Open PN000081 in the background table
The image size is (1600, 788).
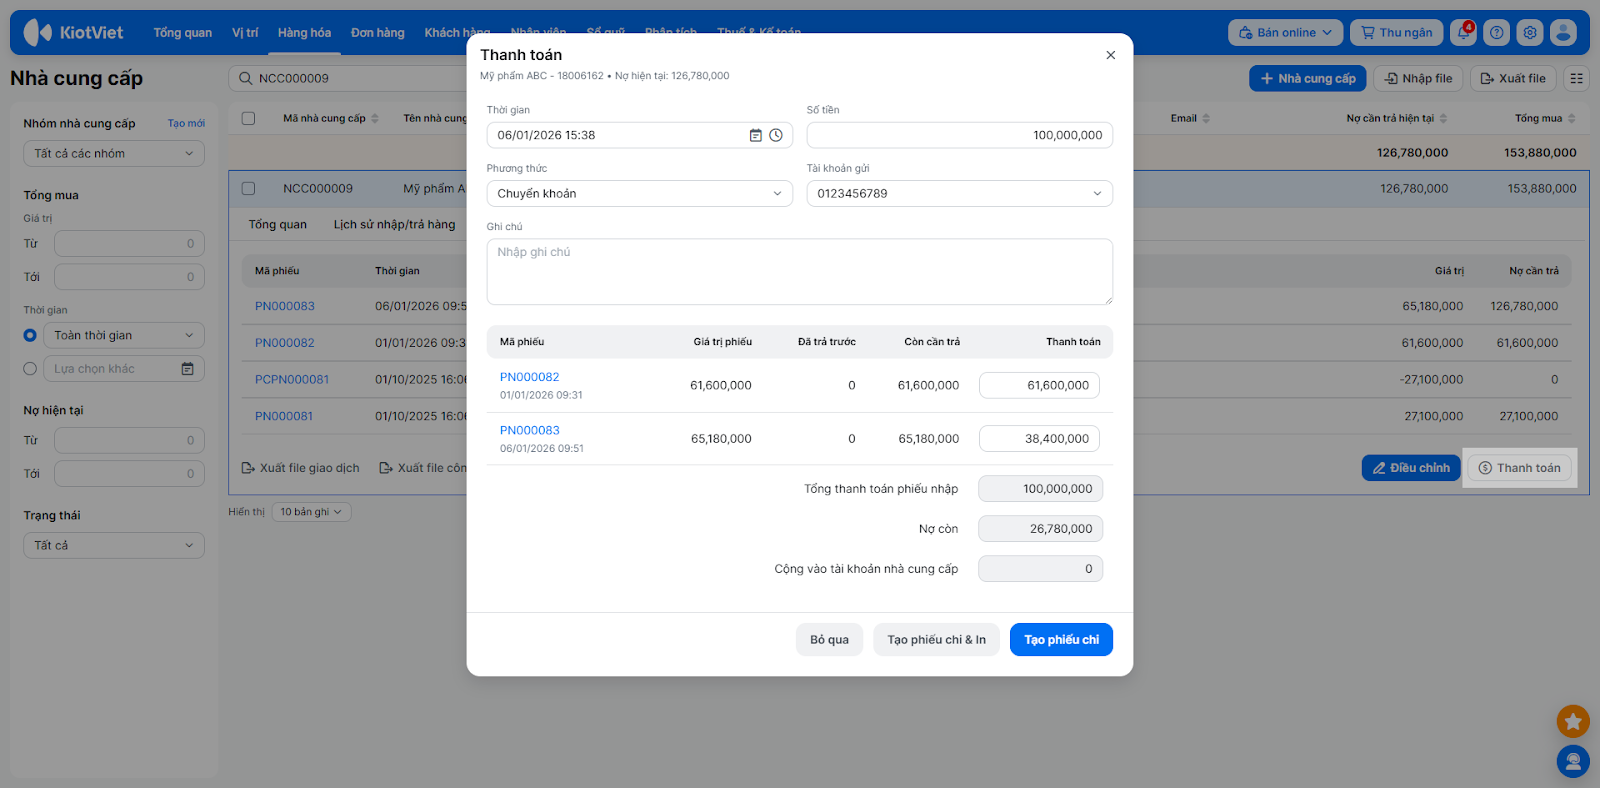284,417
